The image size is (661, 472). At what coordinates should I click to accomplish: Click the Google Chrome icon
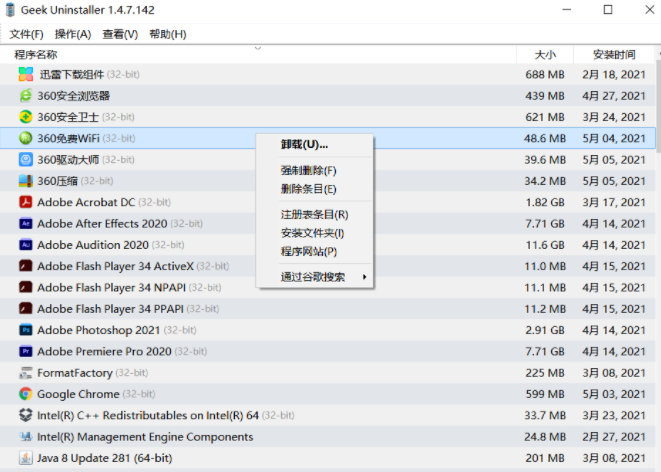point(26,394)
